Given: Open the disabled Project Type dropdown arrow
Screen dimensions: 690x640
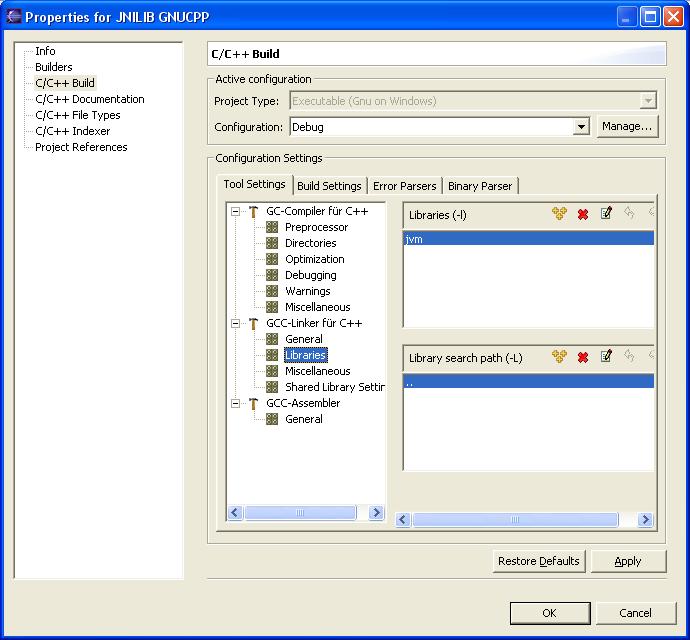Looking at the screenshot, I should (x=648, y=101).
